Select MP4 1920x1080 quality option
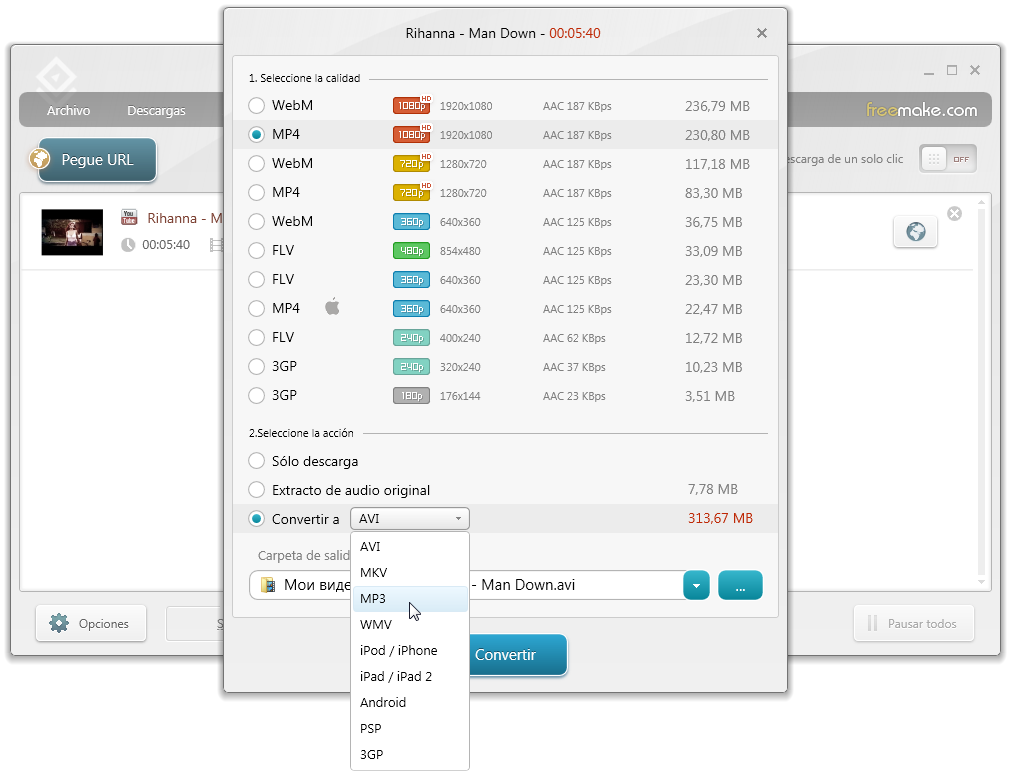 256,134
